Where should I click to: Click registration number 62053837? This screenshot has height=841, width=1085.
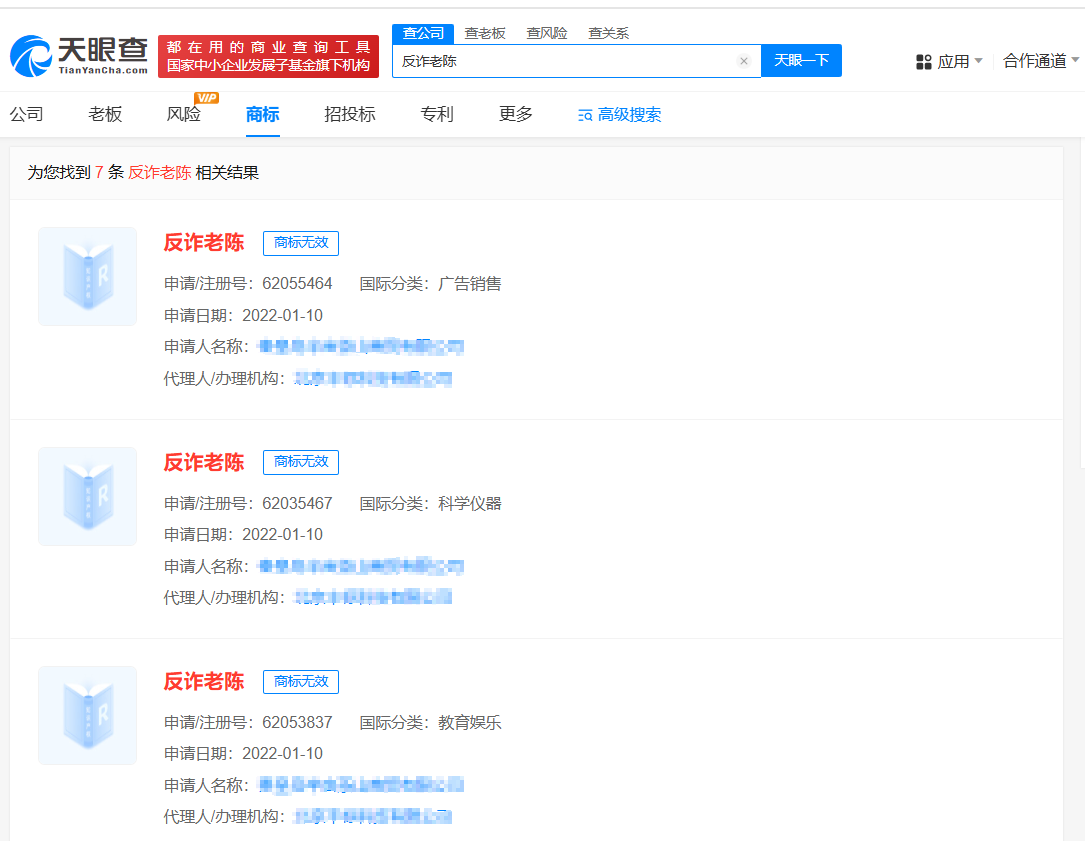coord(297,723)
